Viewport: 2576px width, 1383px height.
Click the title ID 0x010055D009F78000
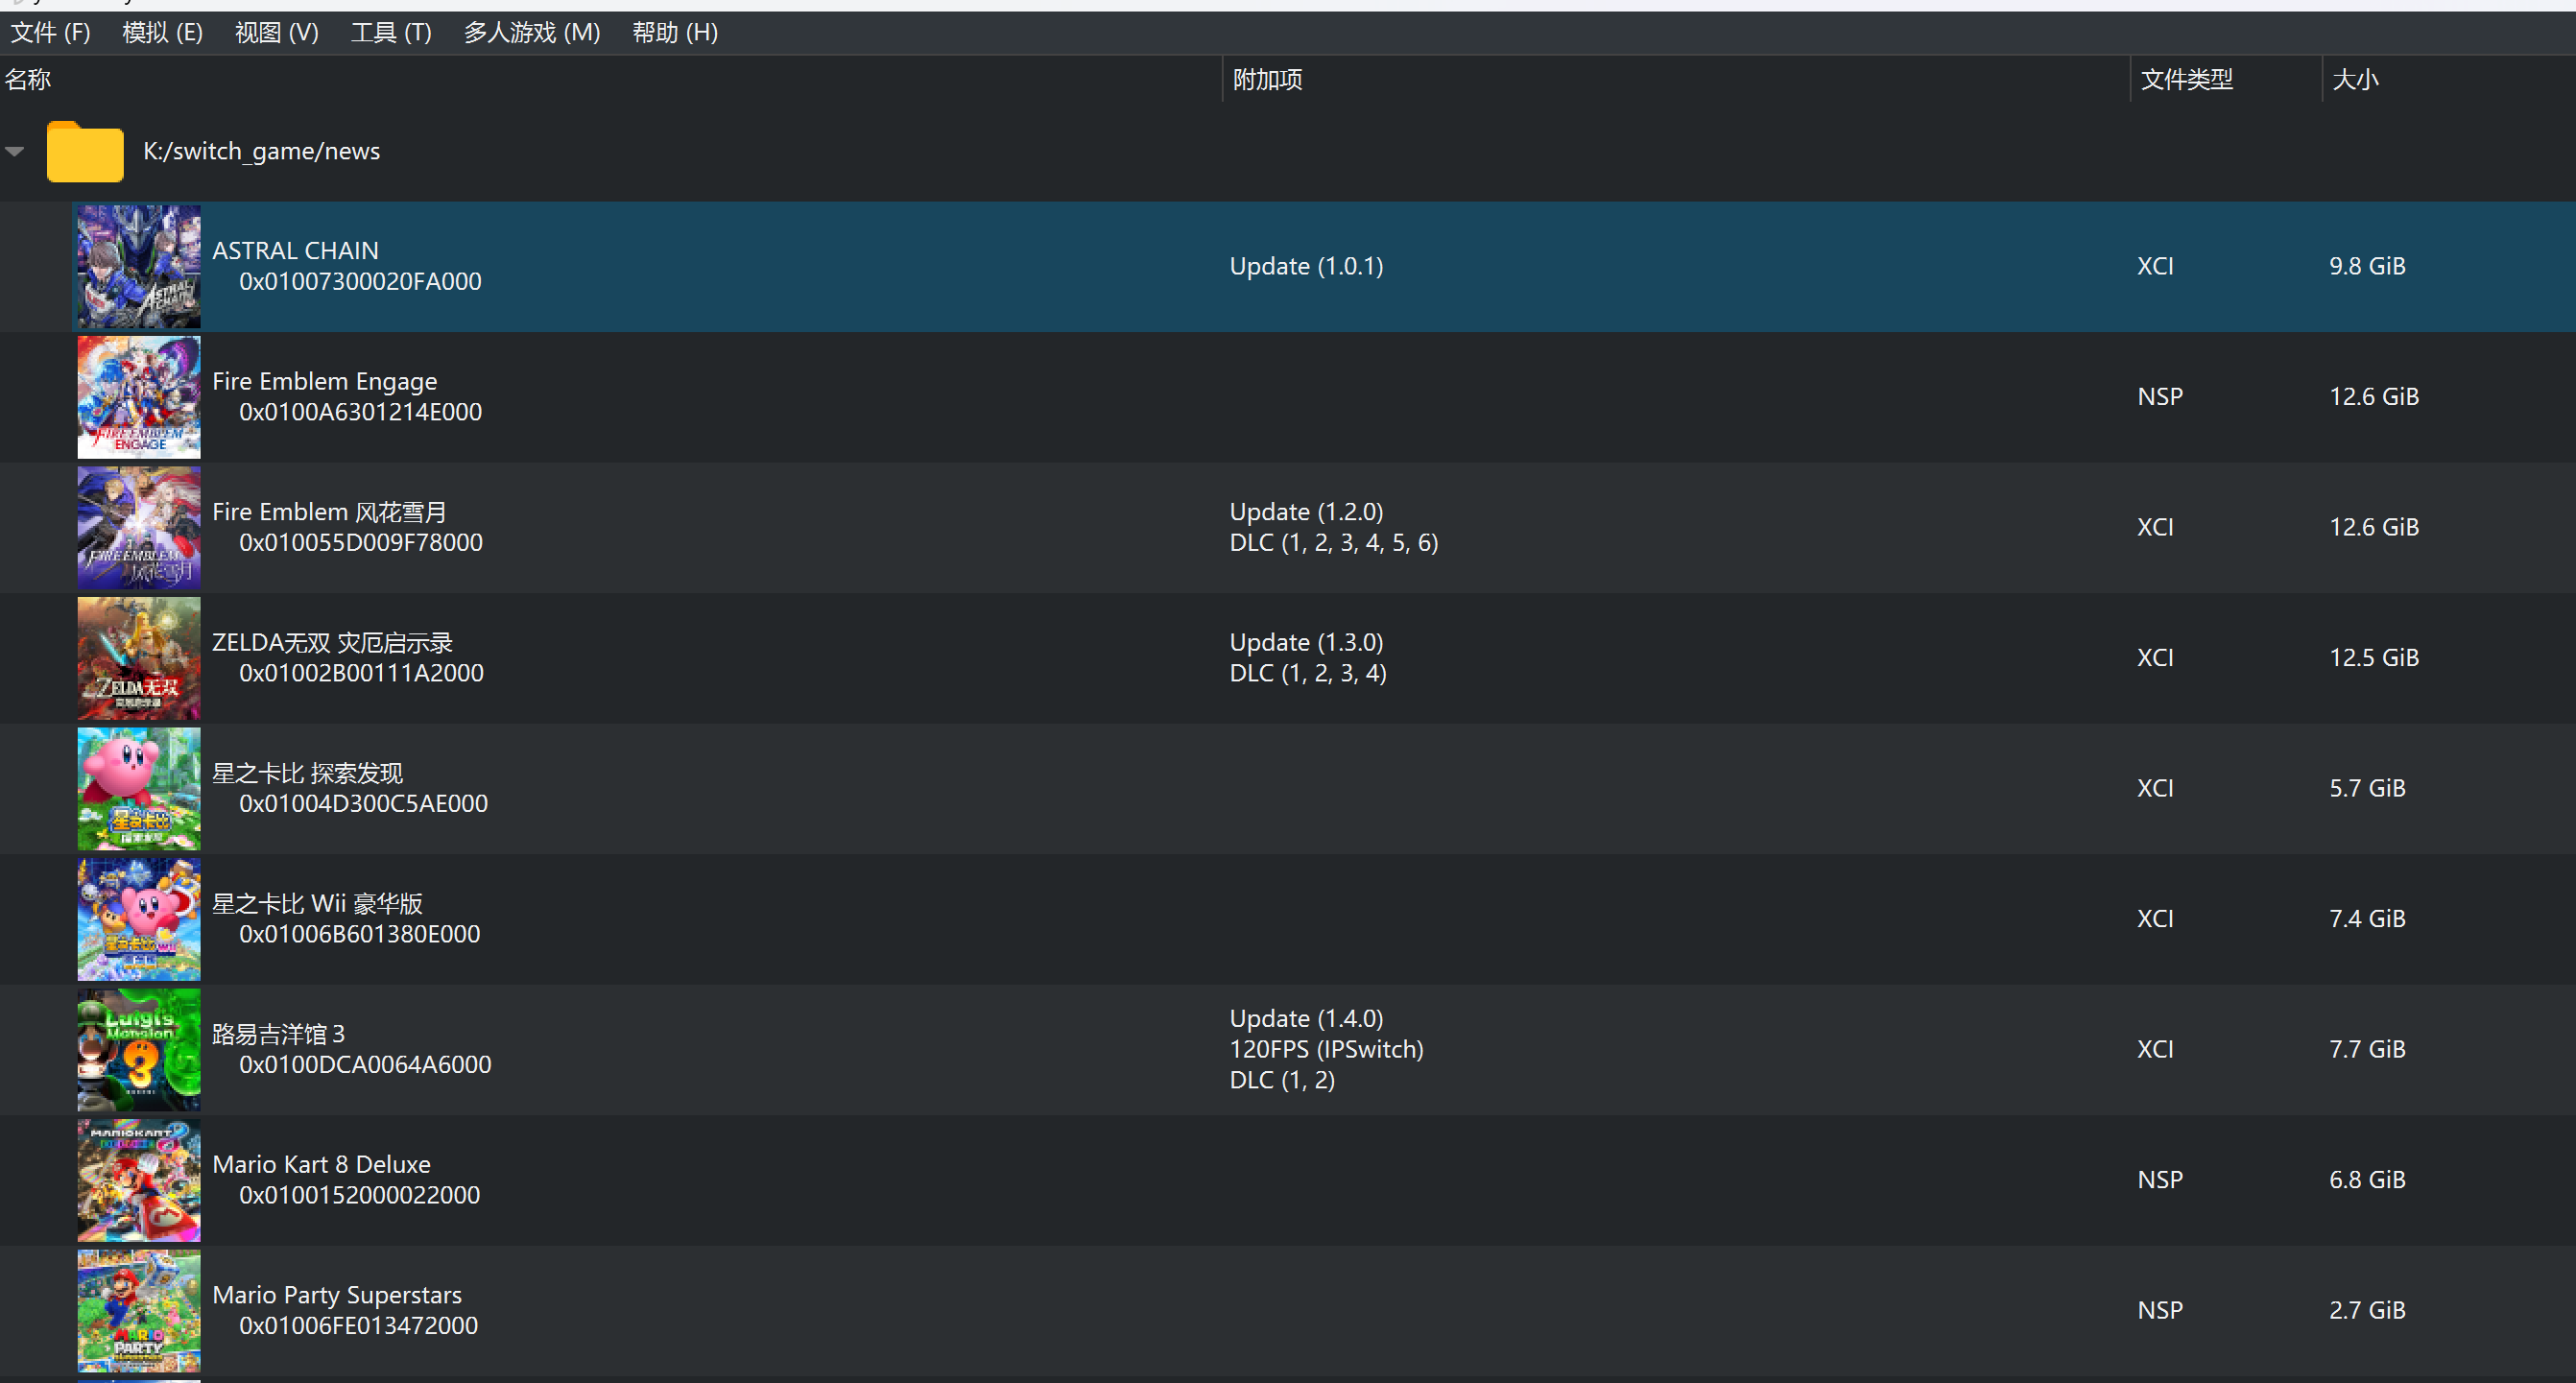click(x=360, y=543)
